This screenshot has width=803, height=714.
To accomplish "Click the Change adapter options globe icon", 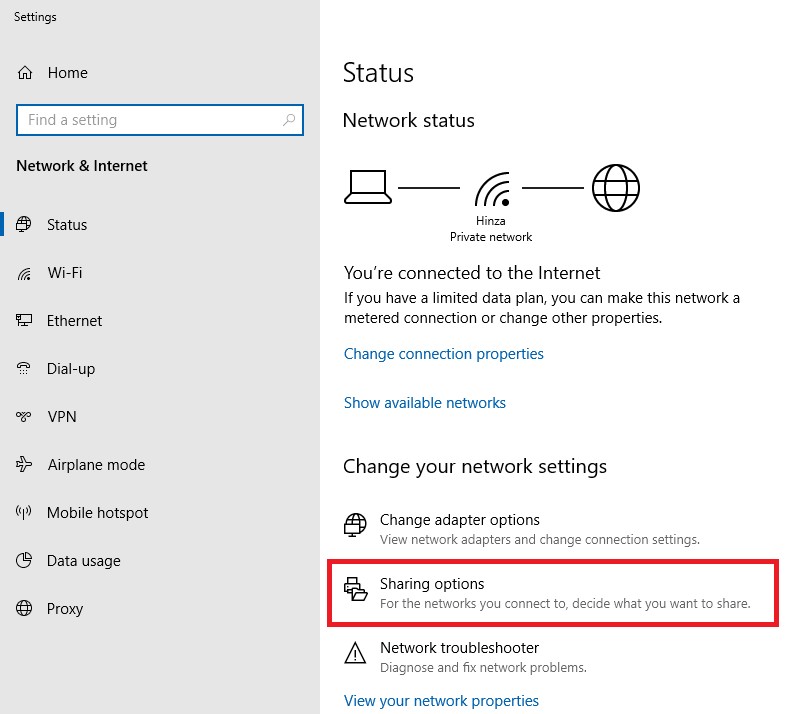I will tap(355, 524).
